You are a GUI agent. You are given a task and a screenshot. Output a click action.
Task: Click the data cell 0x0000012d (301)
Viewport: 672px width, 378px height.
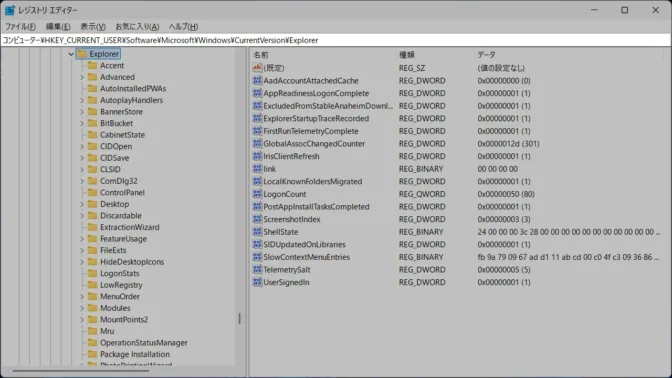pyautogui.click(x=508, y=144)
